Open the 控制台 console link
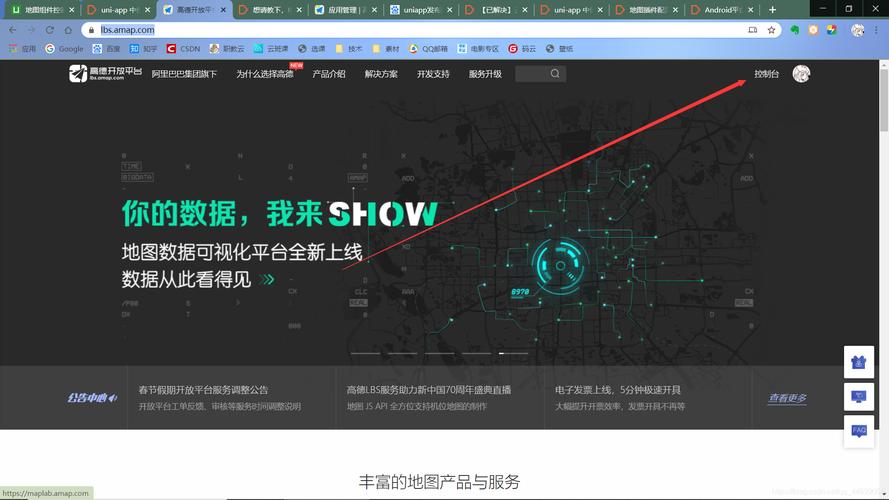889x500 pixels. (767, 74)
